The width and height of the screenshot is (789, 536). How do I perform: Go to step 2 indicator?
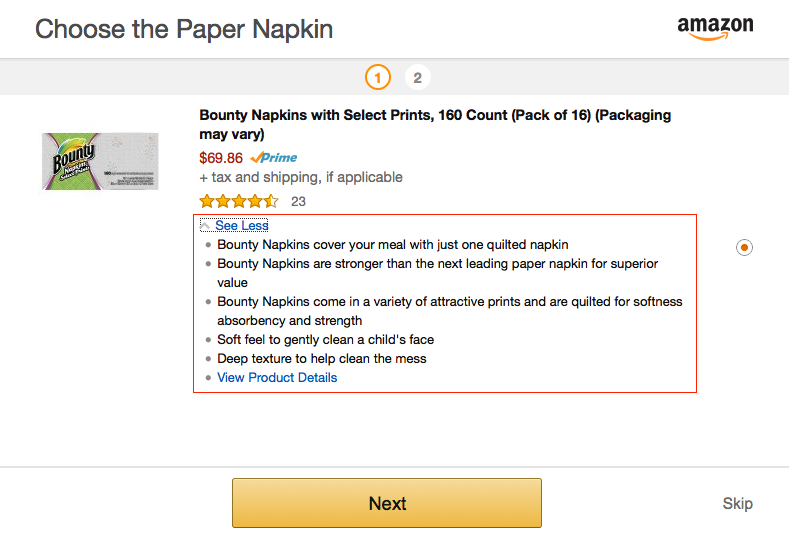[x=418, y=78]
